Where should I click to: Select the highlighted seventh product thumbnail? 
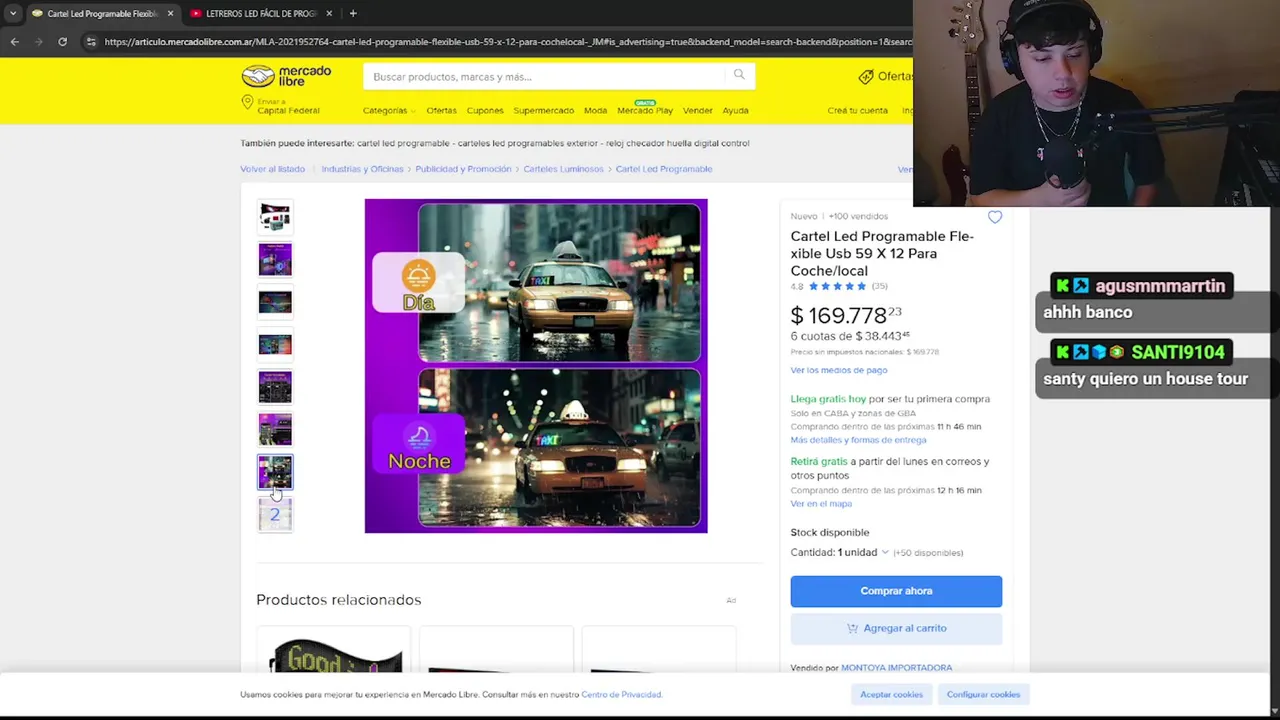pyautogui.click(x=275, y=472)
